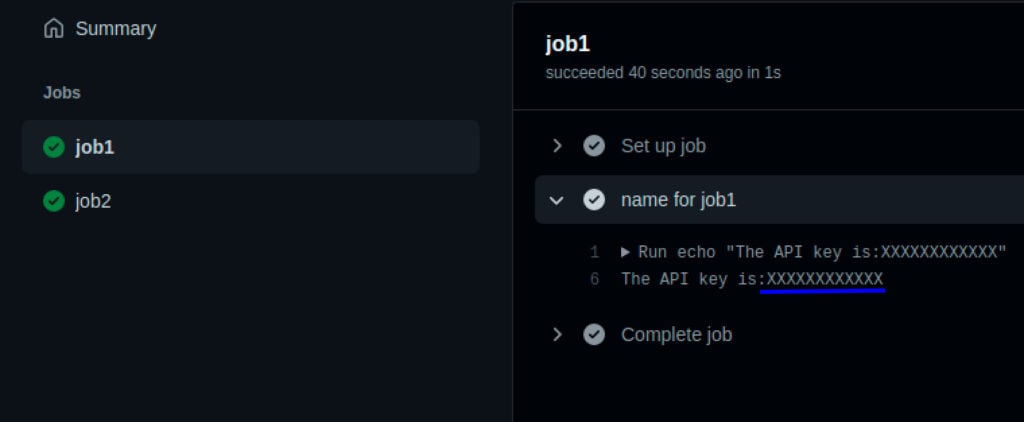
Task: Select job1 in the Jobs sidebar
Action: (x=251, y=147)
